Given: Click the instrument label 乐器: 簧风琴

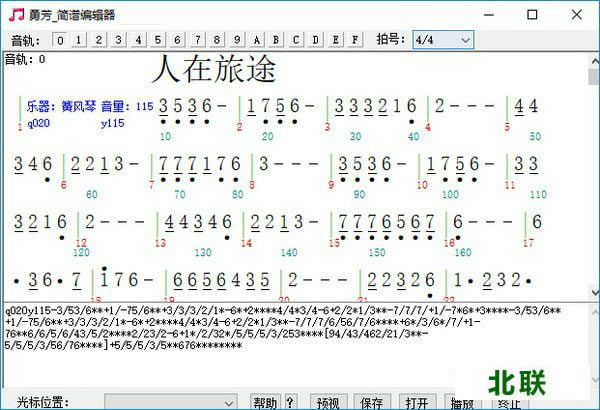Looking at the screenshot, I should click(61, 106).
